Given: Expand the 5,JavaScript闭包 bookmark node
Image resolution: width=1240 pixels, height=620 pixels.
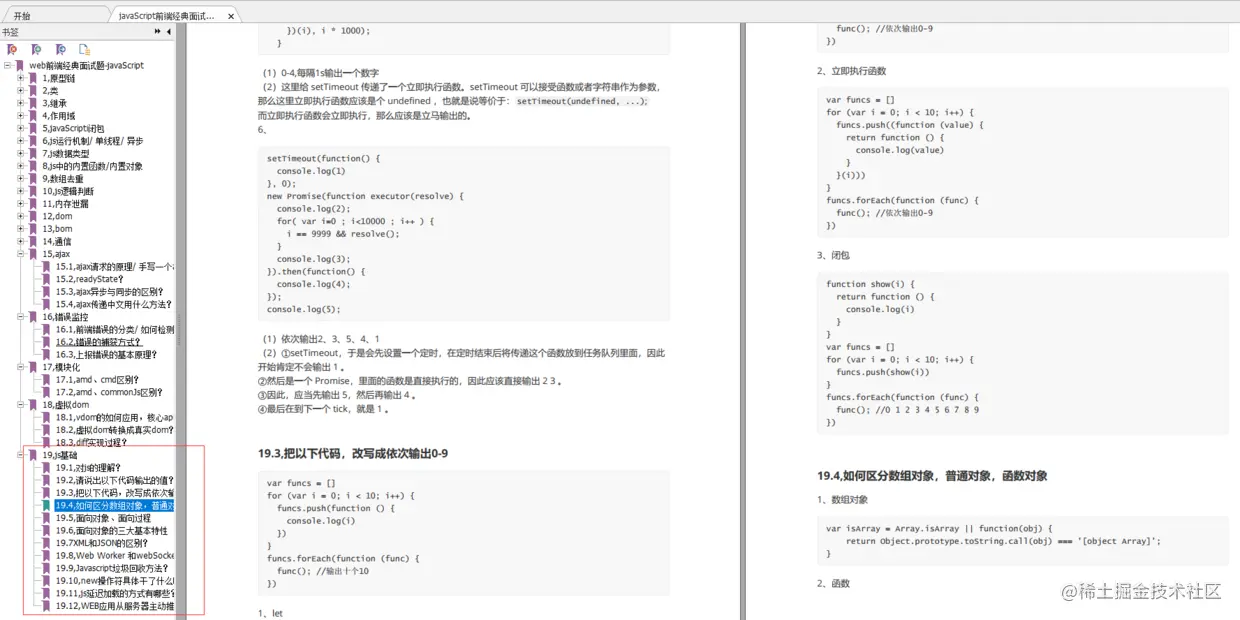Looking at the screenshot, I should coord(21,128).
